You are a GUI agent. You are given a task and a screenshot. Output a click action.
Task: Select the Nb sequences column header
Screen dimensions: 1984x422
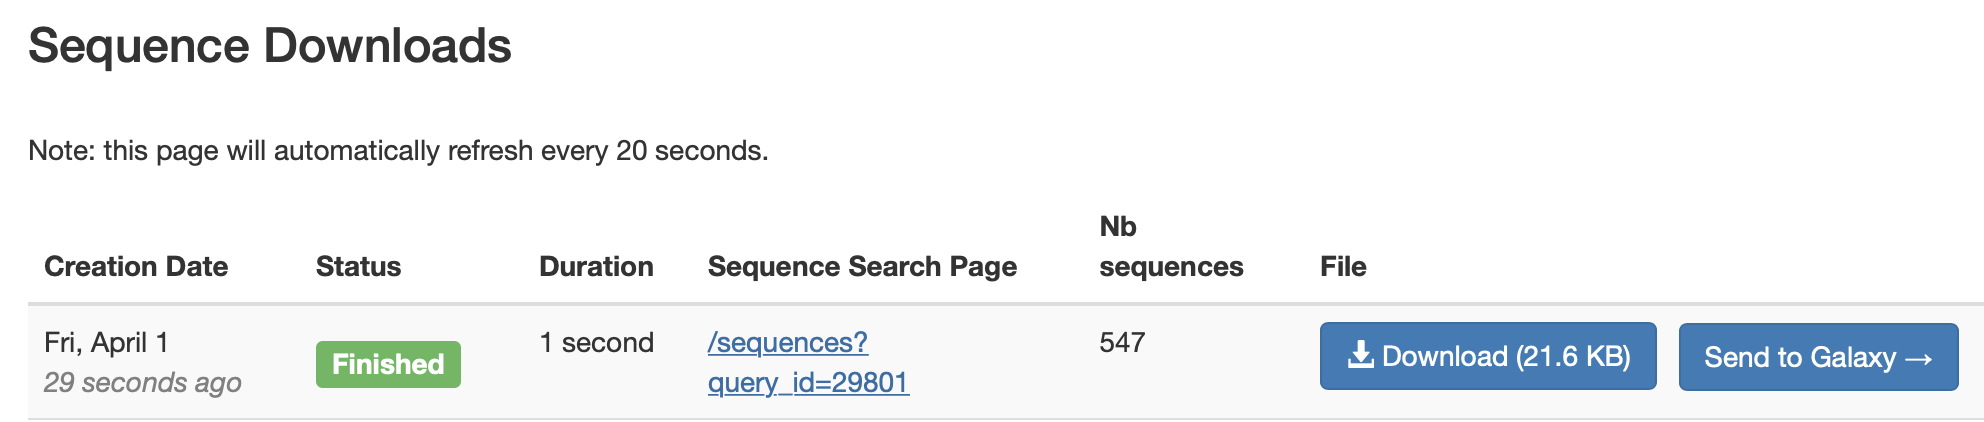pos(1171,247)
